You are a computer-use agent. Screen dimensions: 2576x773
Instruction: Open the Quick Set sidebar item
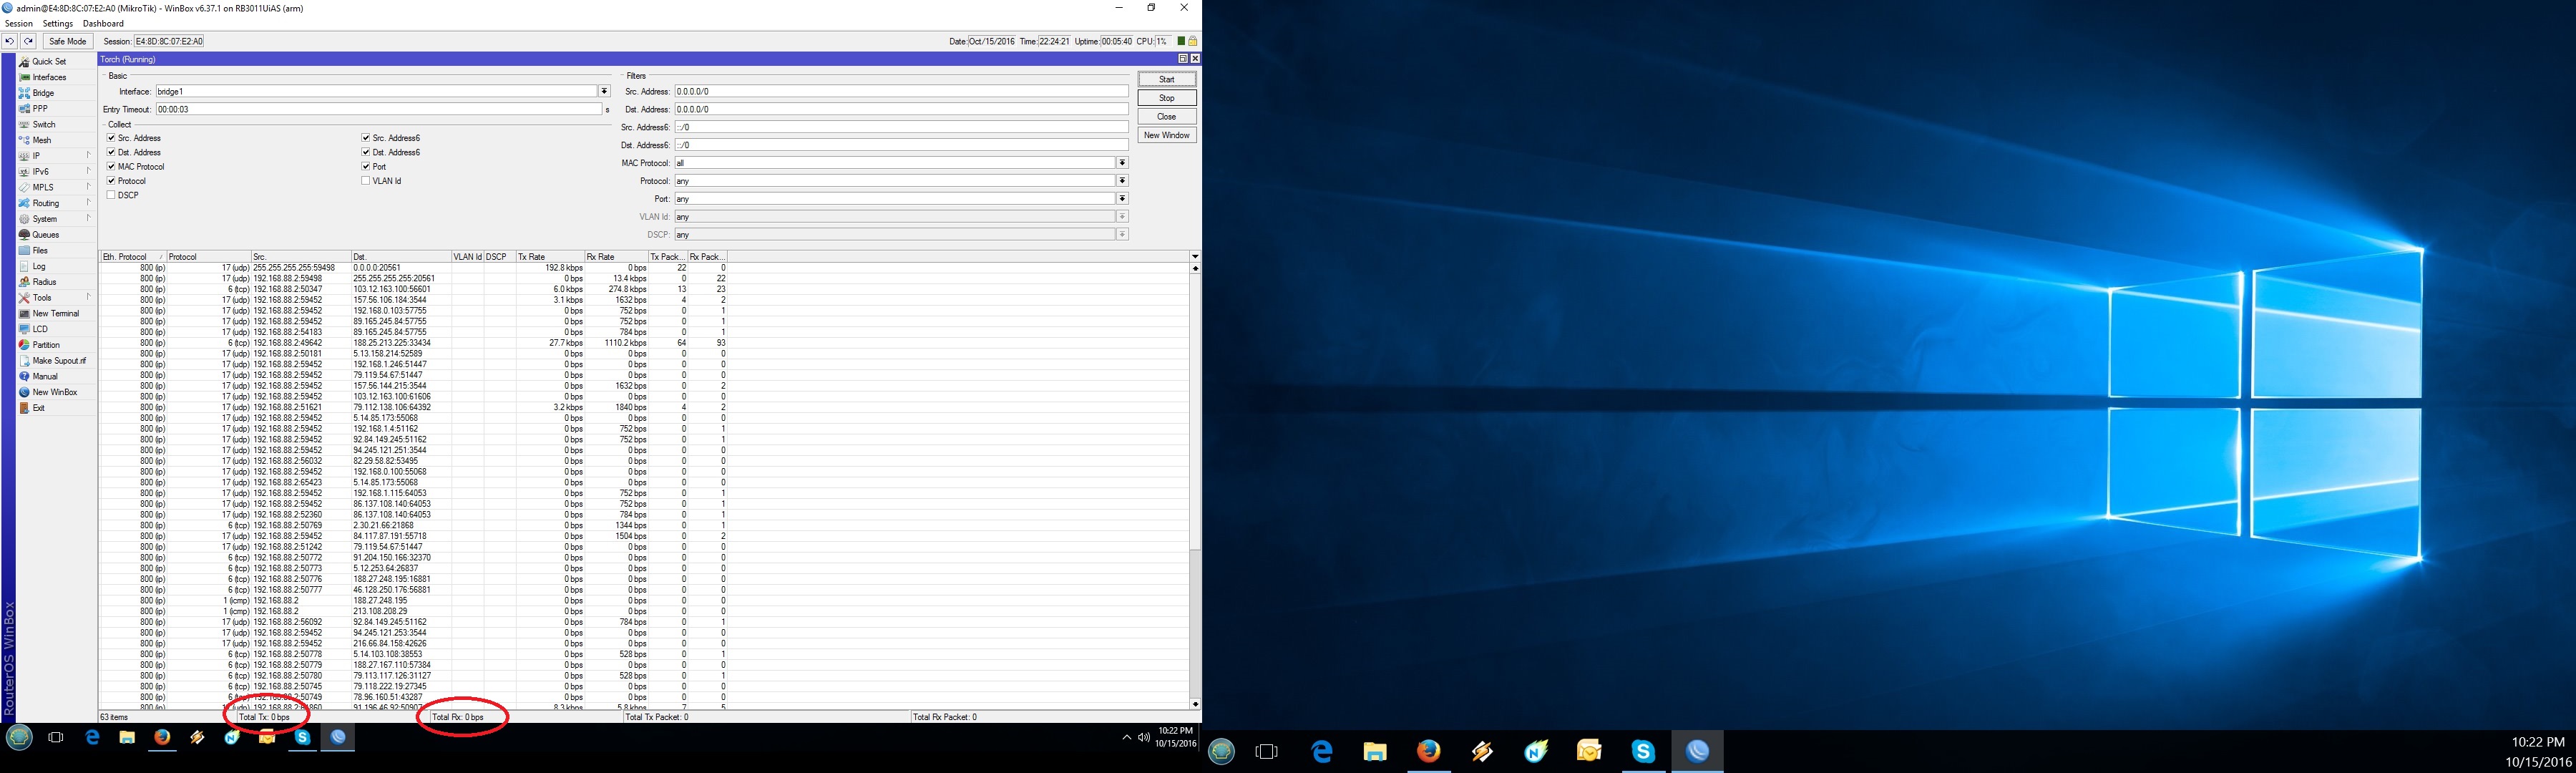click(48, 62)
